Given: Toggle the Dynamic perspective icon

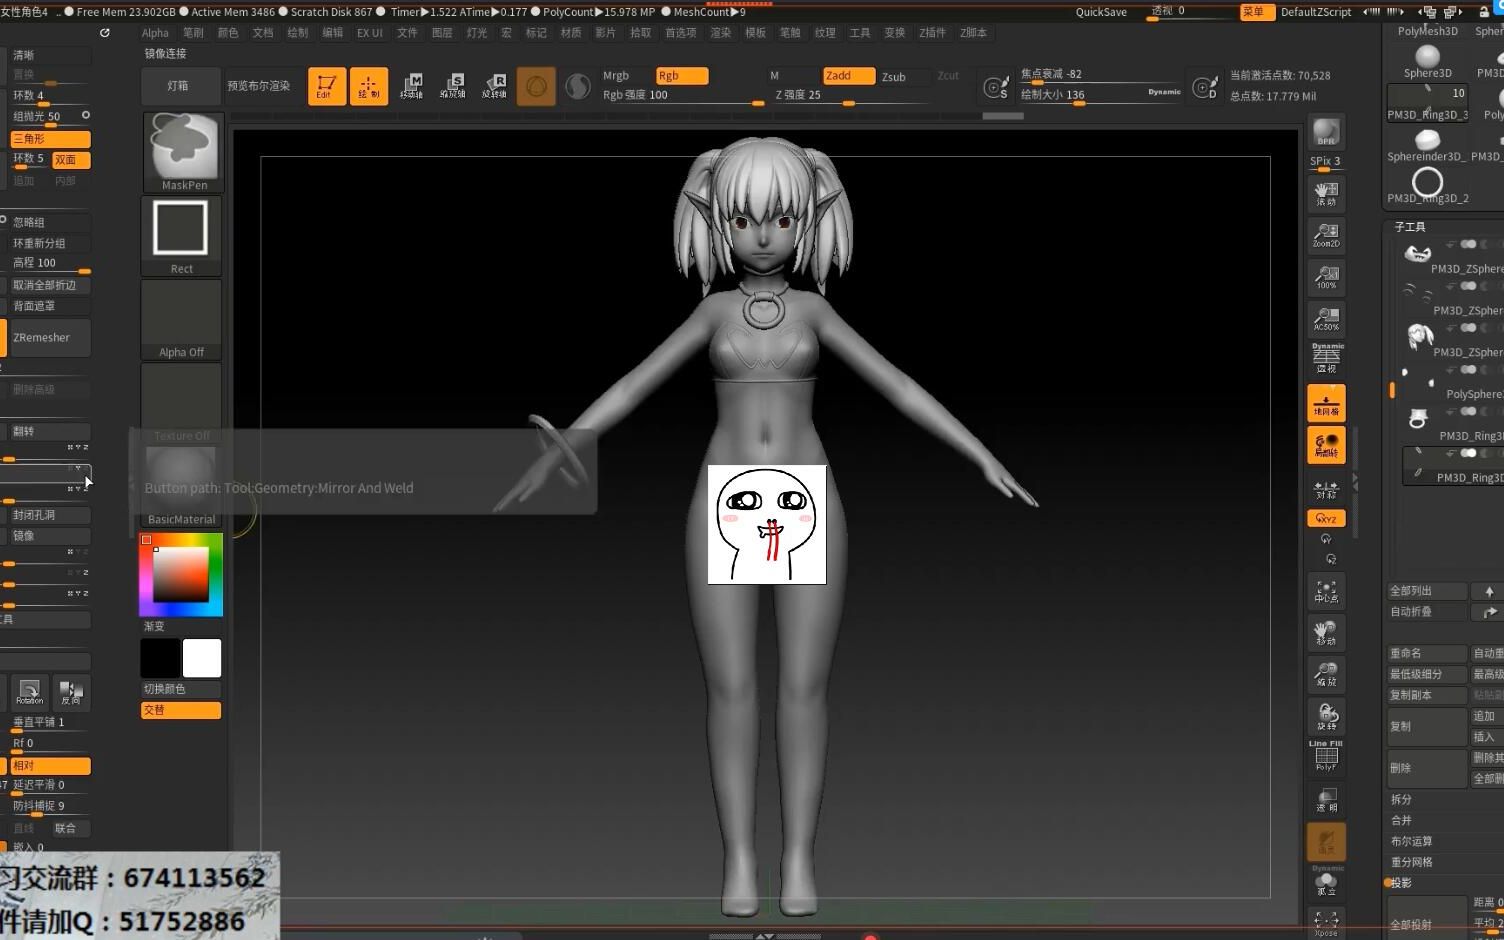Looking at the screenshot, I should 1326,358.
